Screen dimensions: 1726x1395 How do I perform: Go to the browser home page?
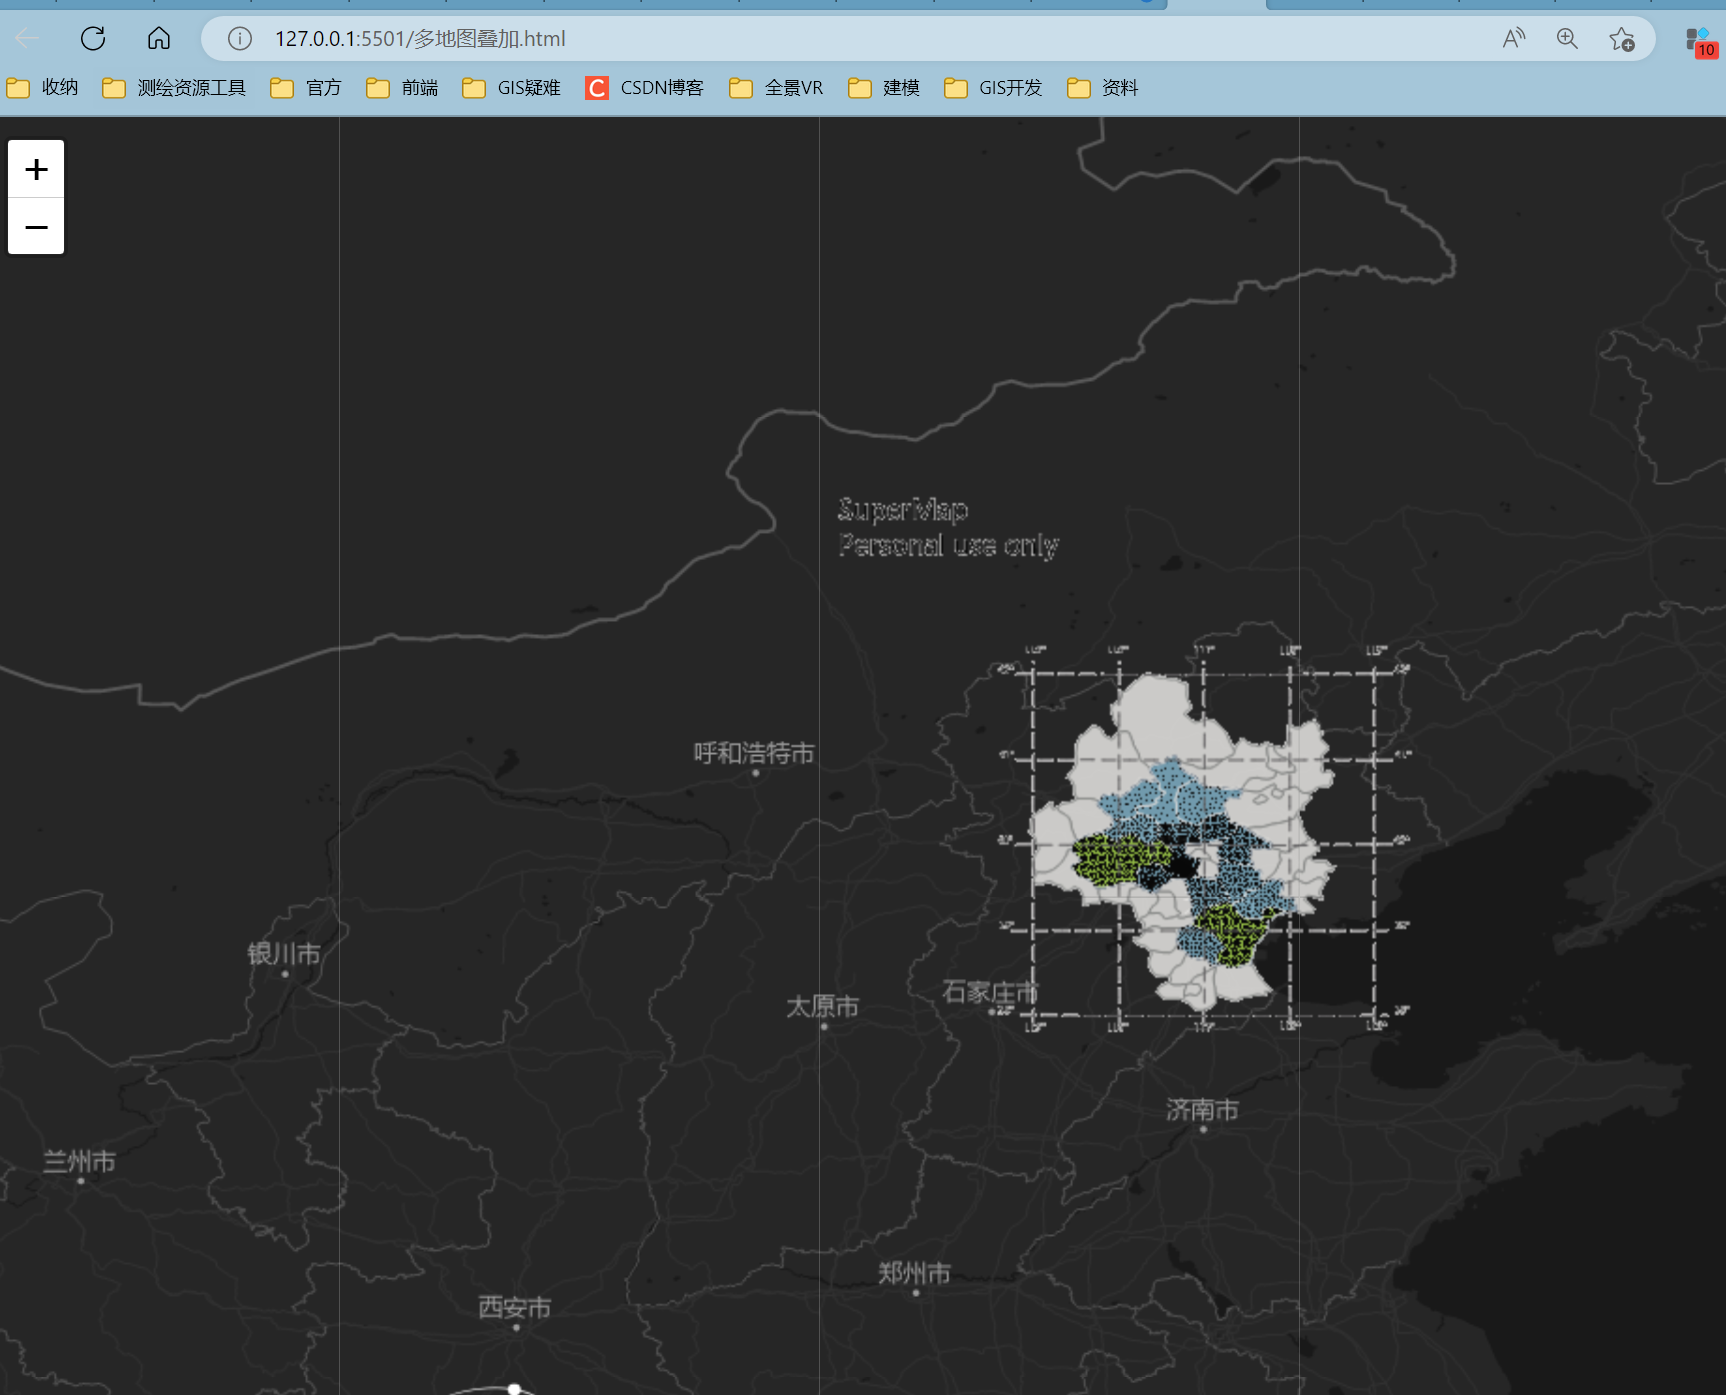159,39
